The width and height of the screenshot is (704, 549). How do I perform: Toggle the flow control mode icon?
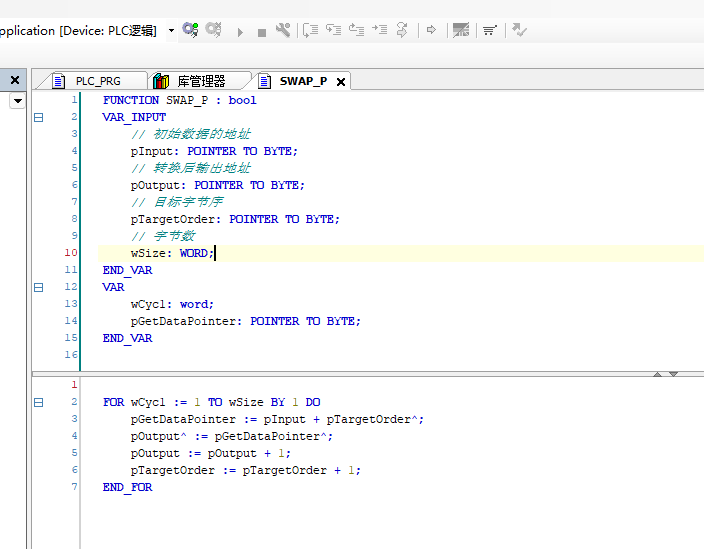461,30
